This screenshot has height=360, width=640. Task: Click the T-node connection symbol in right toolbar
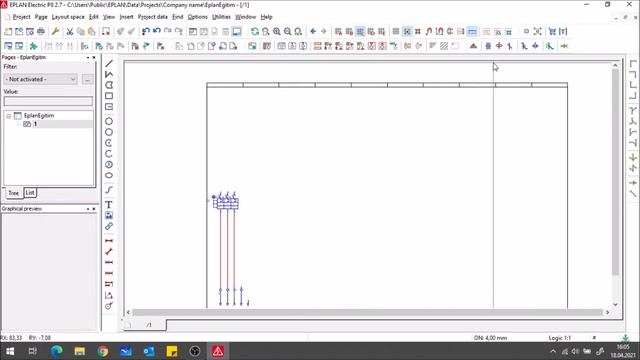click(633, 110)
